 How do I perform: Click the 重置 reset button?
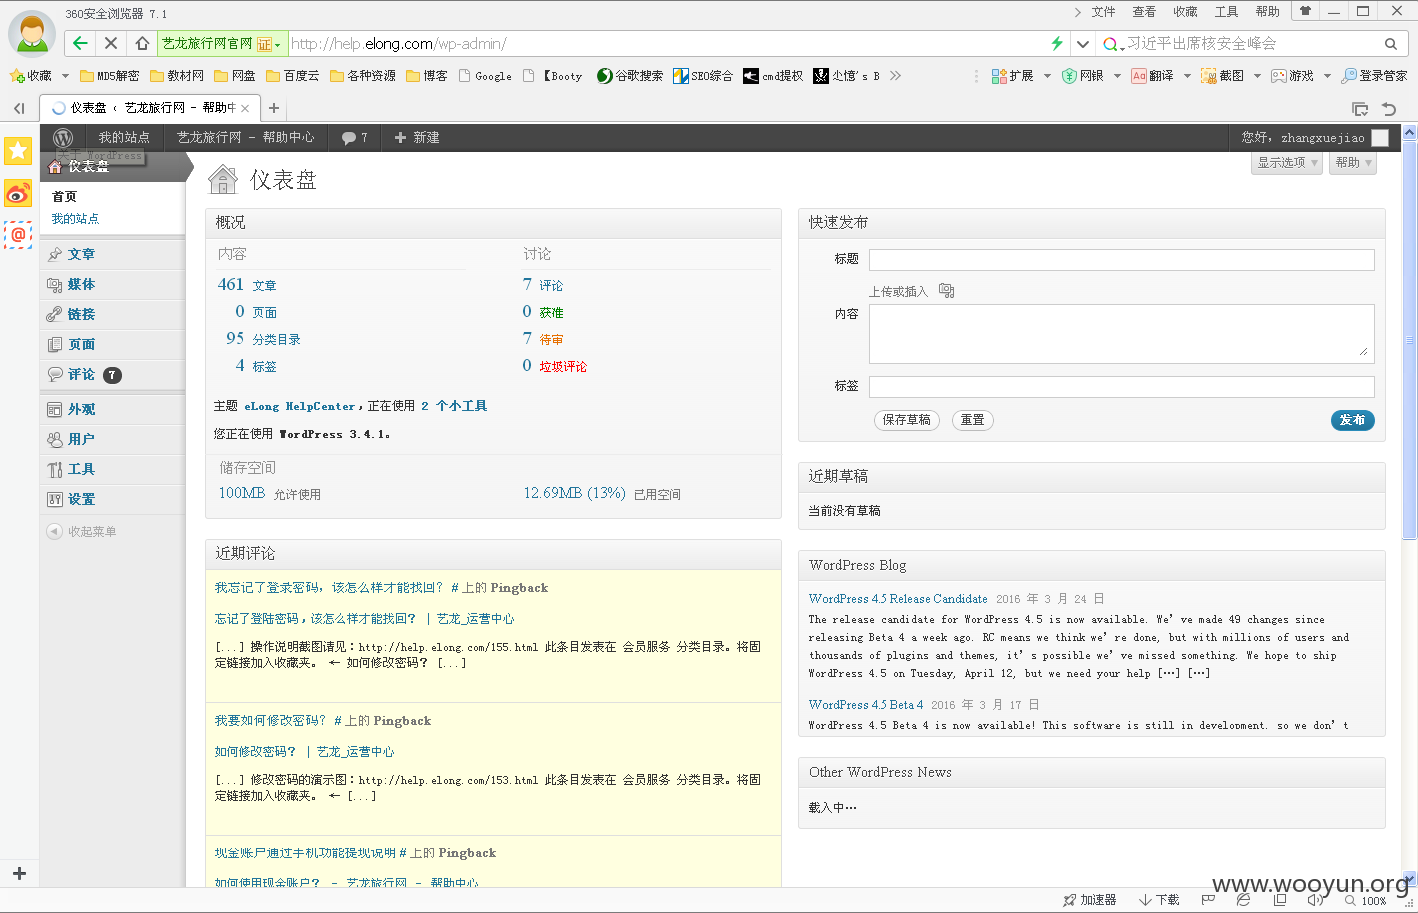click(x=973, y=420)
